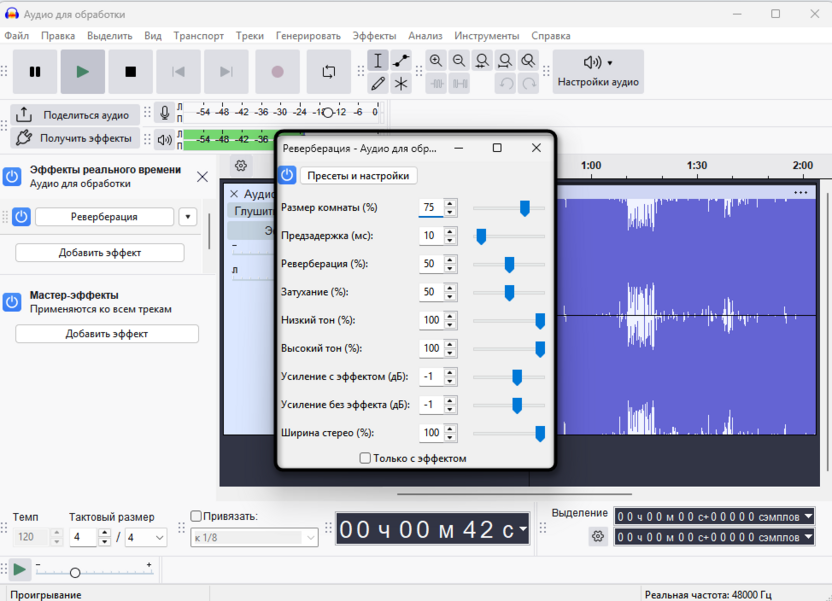Start playback with the green Play button
The width and height of the screenshot is (832, 601).
coord(83,72)
